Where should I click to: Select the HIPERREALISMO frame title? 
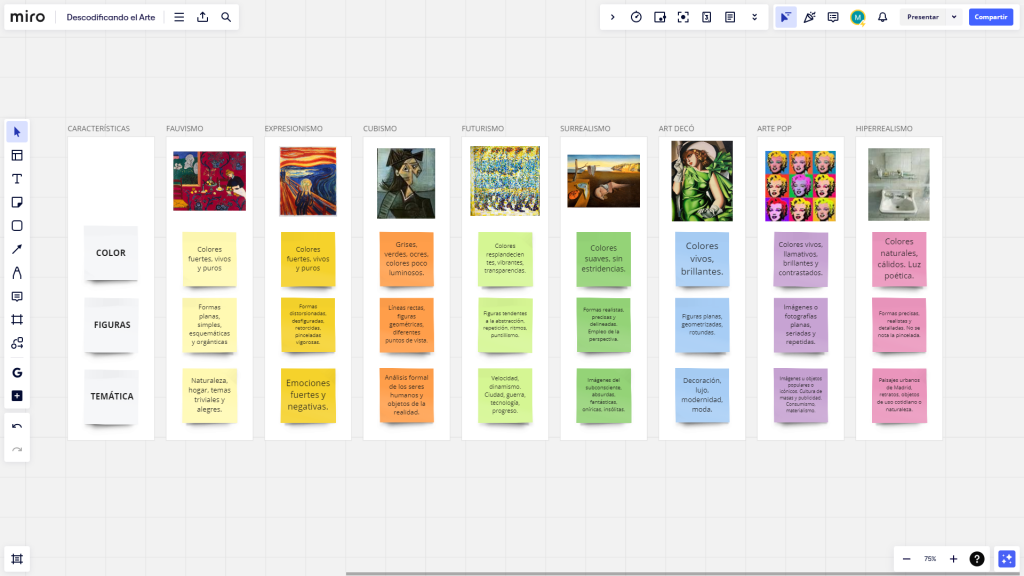coord(884,129)
